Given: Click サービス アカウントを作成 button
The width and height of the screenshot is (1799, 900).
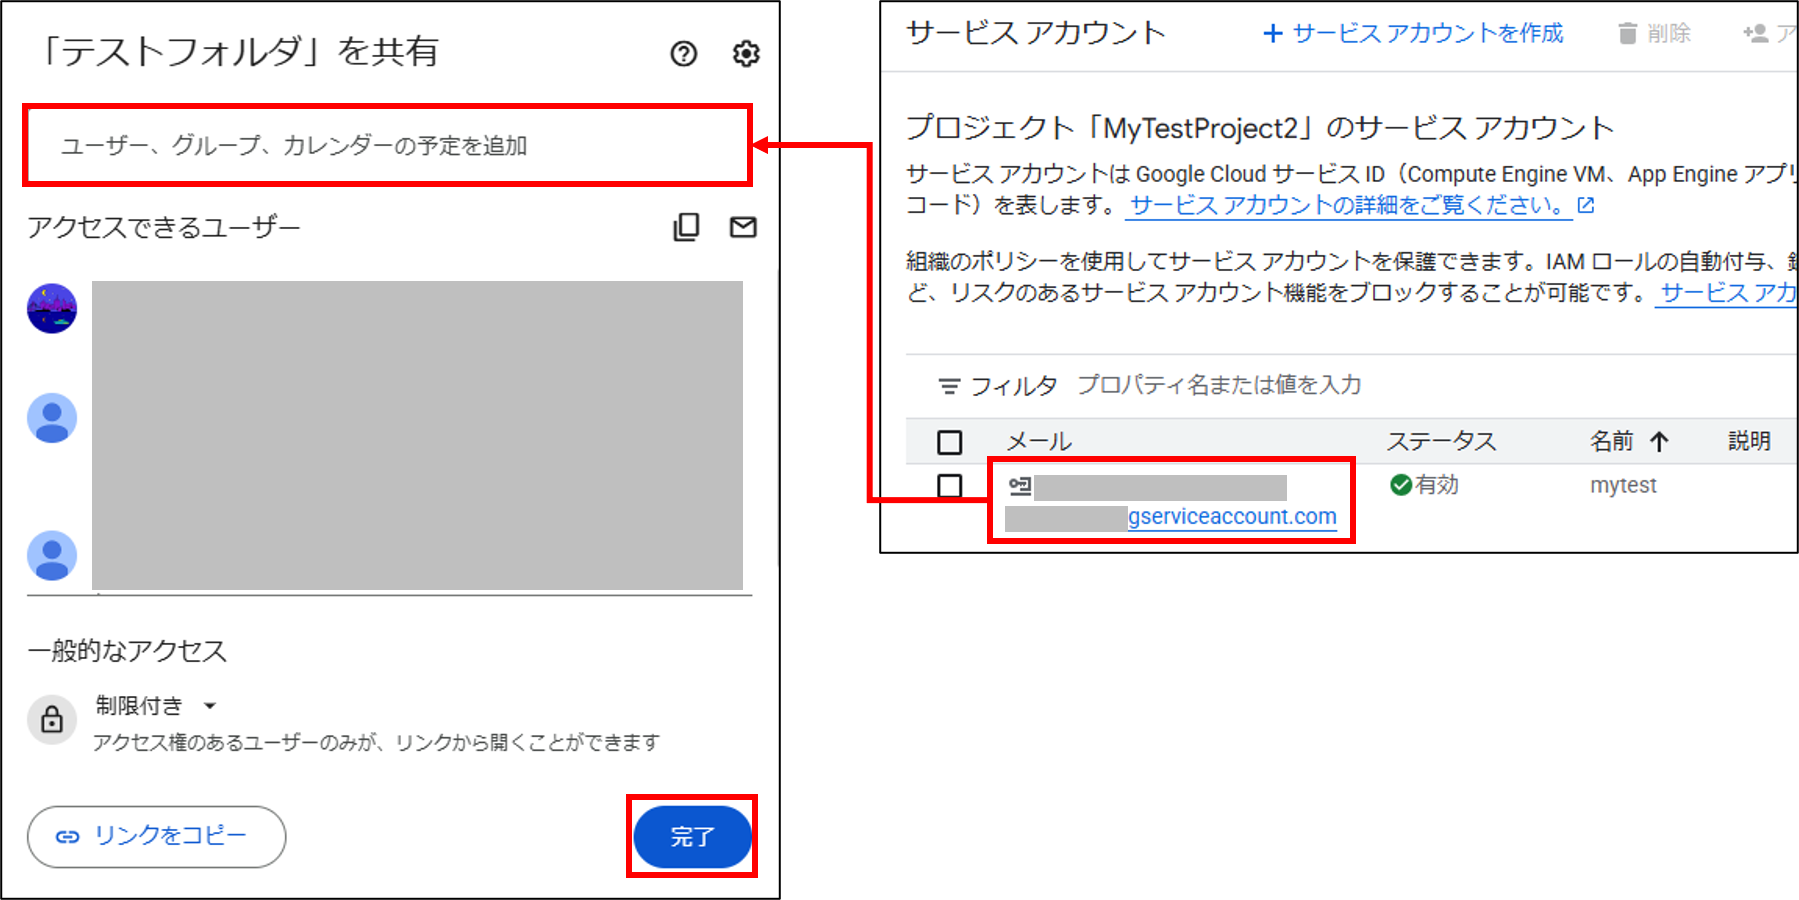Looking at the screenshot, I should (x=1413, y=34).
